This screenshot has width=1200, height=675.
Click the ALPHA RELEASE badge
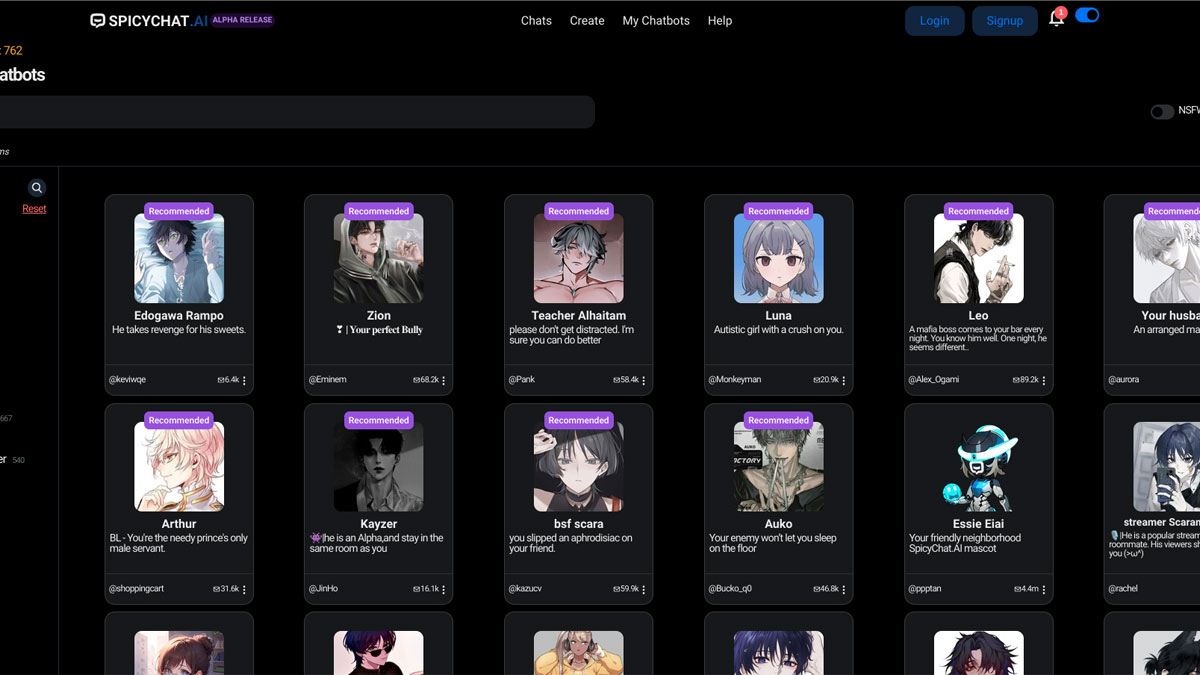point(242,20)
